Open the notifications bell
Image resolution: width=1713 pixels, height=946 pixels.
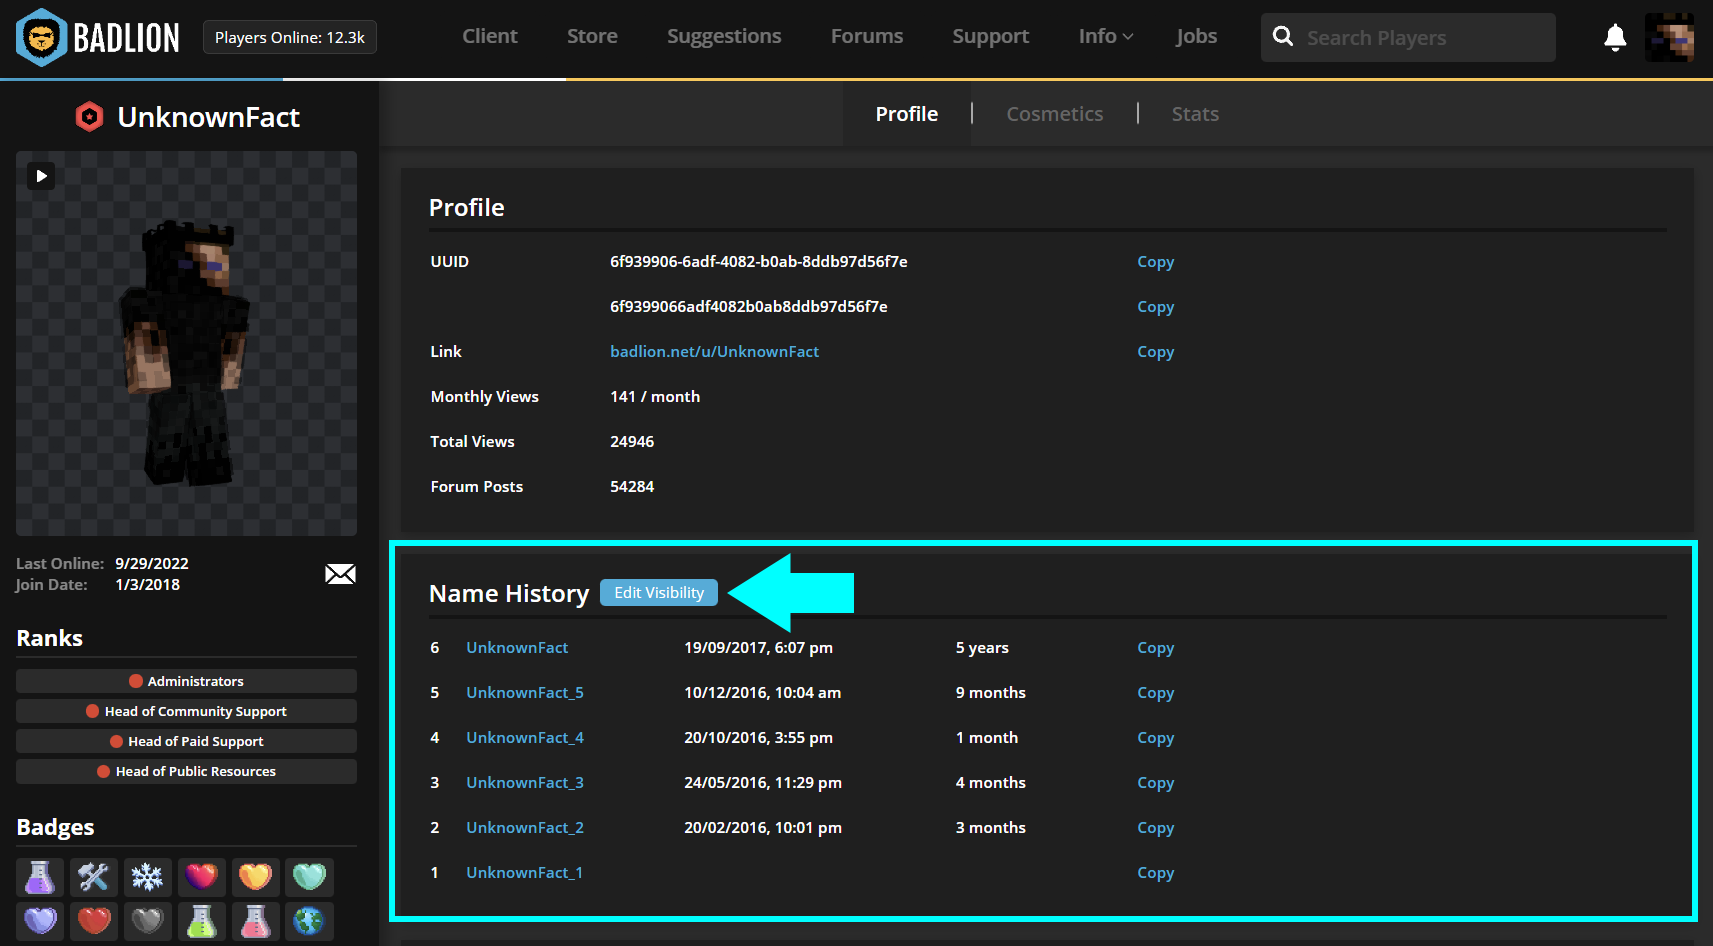point(1615,38)
